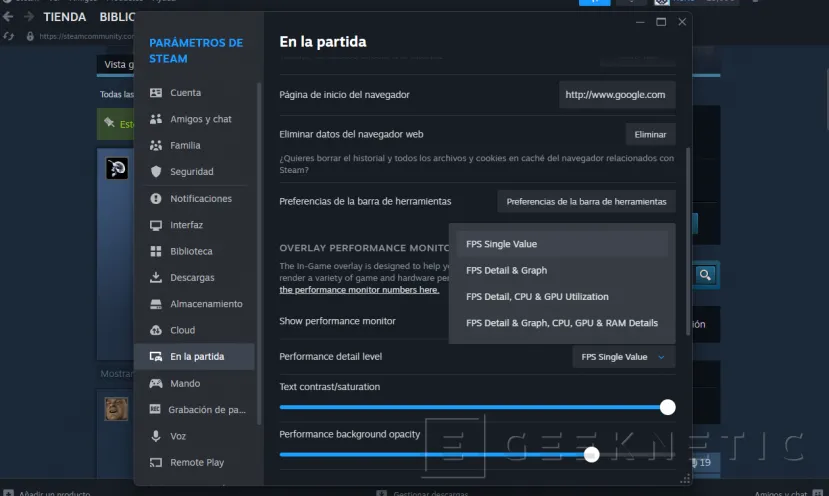Select the Descargas settings tab

point(195,277)
